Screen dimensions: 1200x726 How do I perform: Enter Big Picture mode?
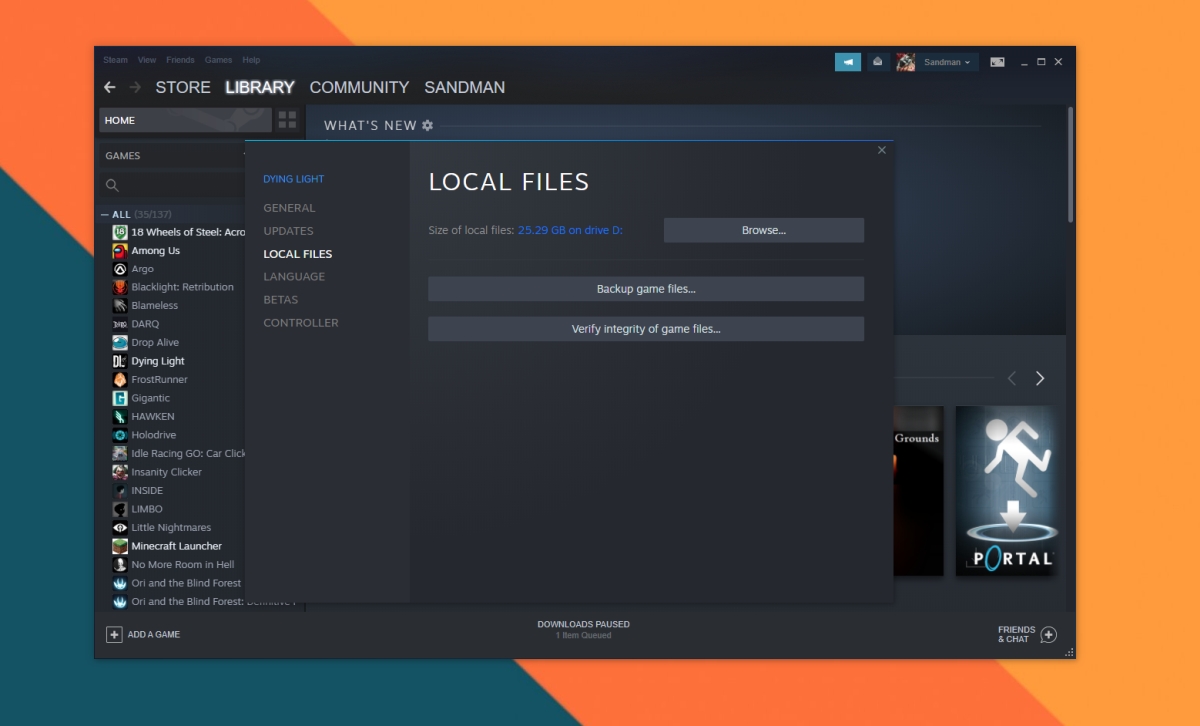pos(996,61)
